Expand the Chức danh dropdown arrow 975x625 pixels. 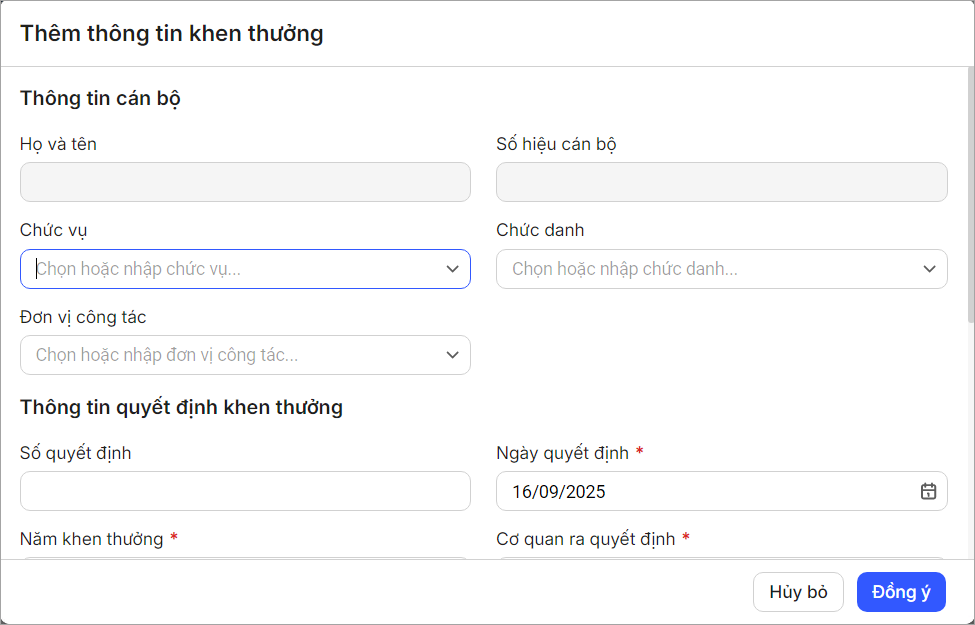[929, 269]
